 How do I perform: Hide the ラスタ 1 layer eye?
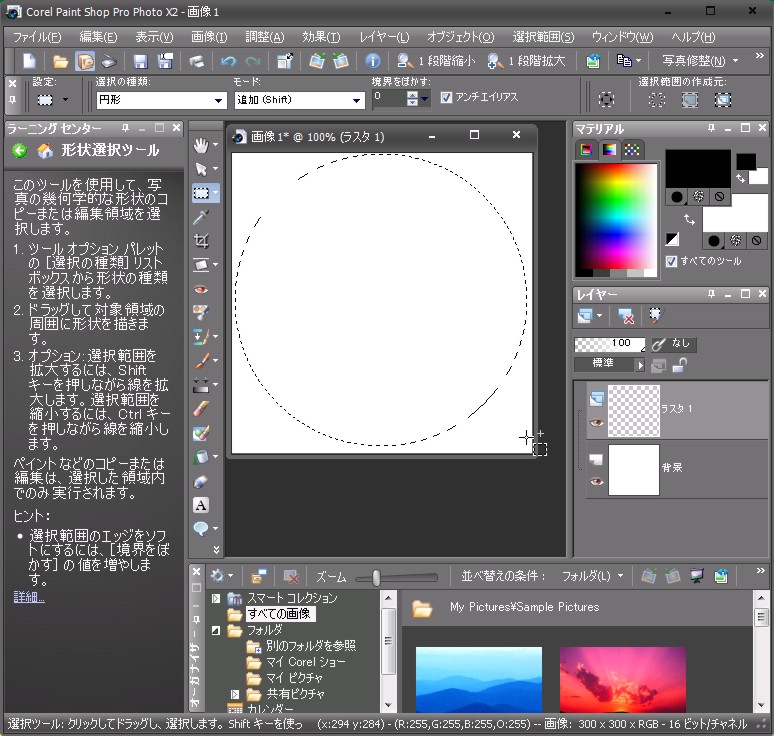597,423
